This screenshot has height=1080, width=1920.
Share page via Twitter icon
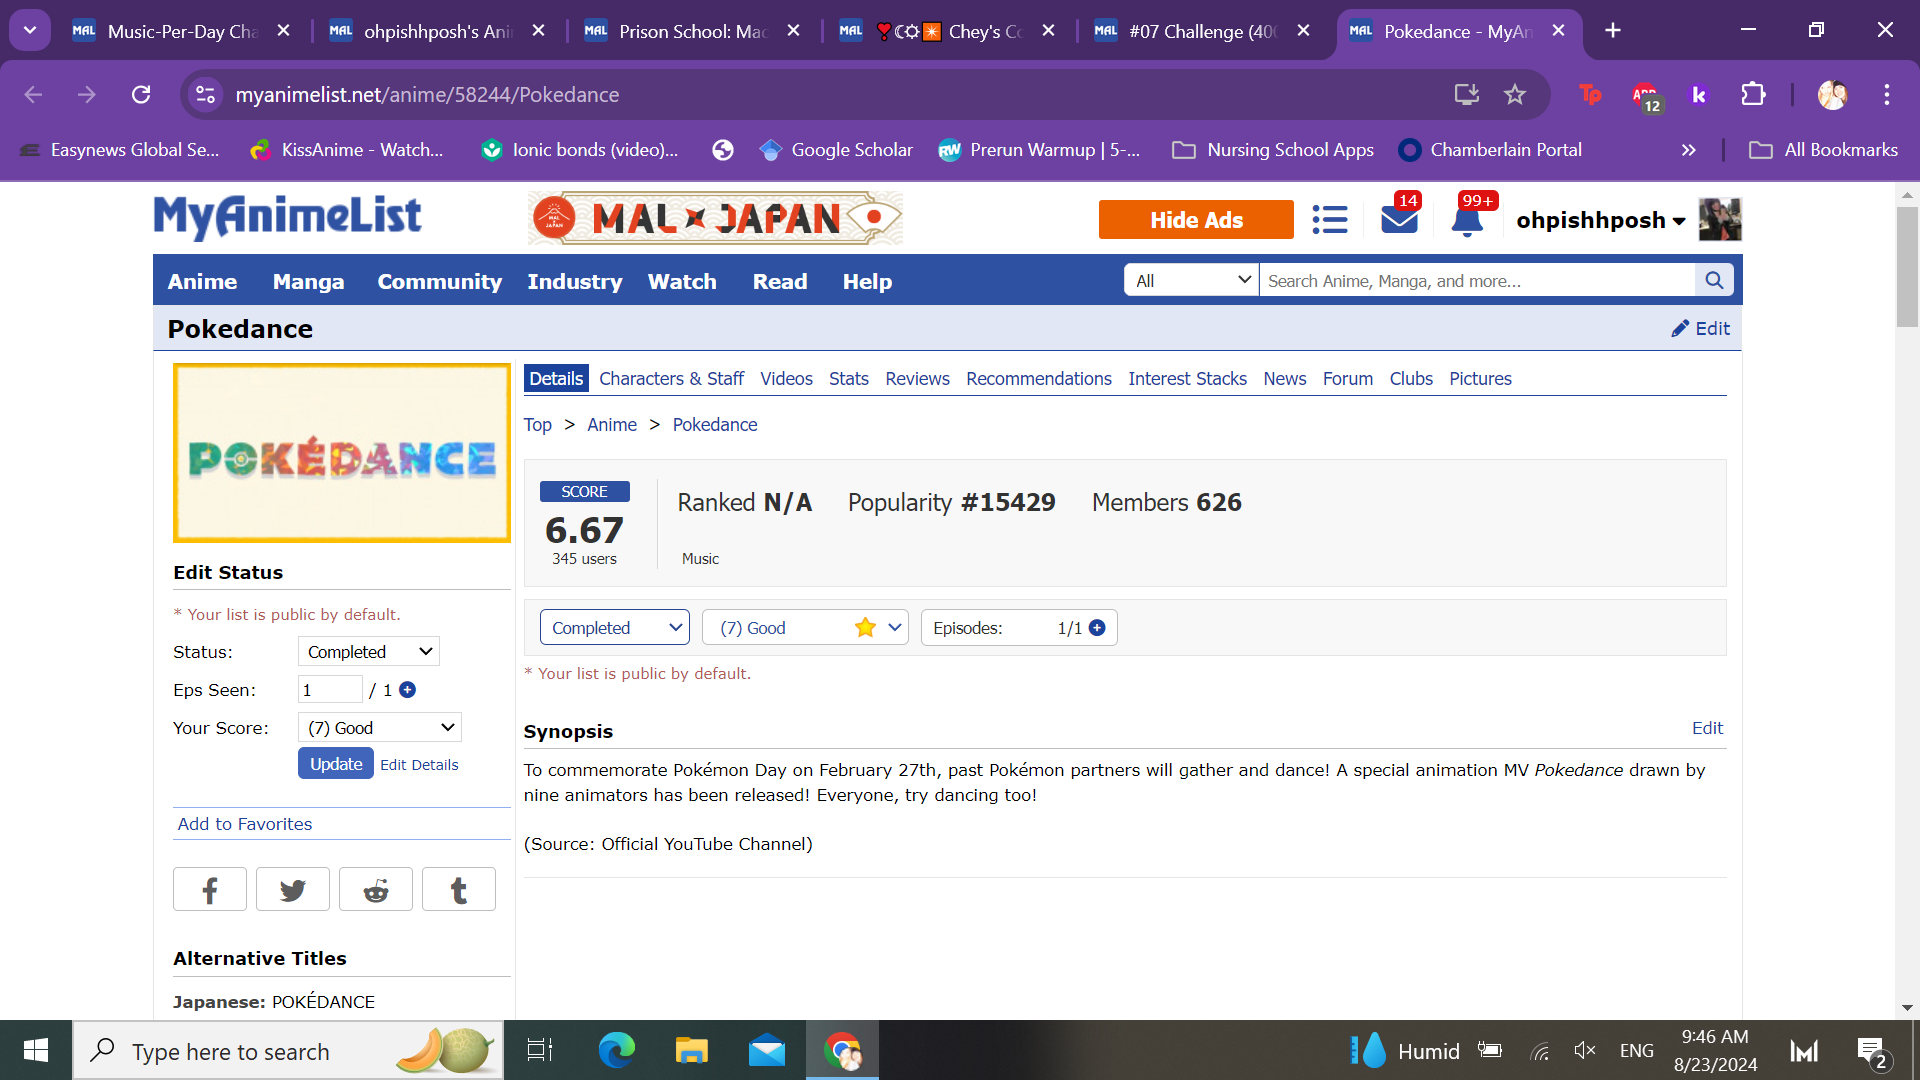[293, 890]
